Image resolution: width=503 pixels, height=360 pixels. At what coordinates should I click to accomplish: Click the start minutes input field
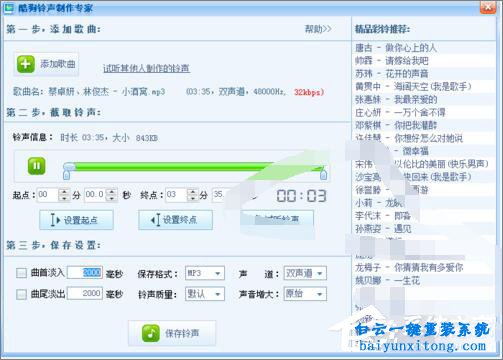pyautogui.click(x=48, y=195)
